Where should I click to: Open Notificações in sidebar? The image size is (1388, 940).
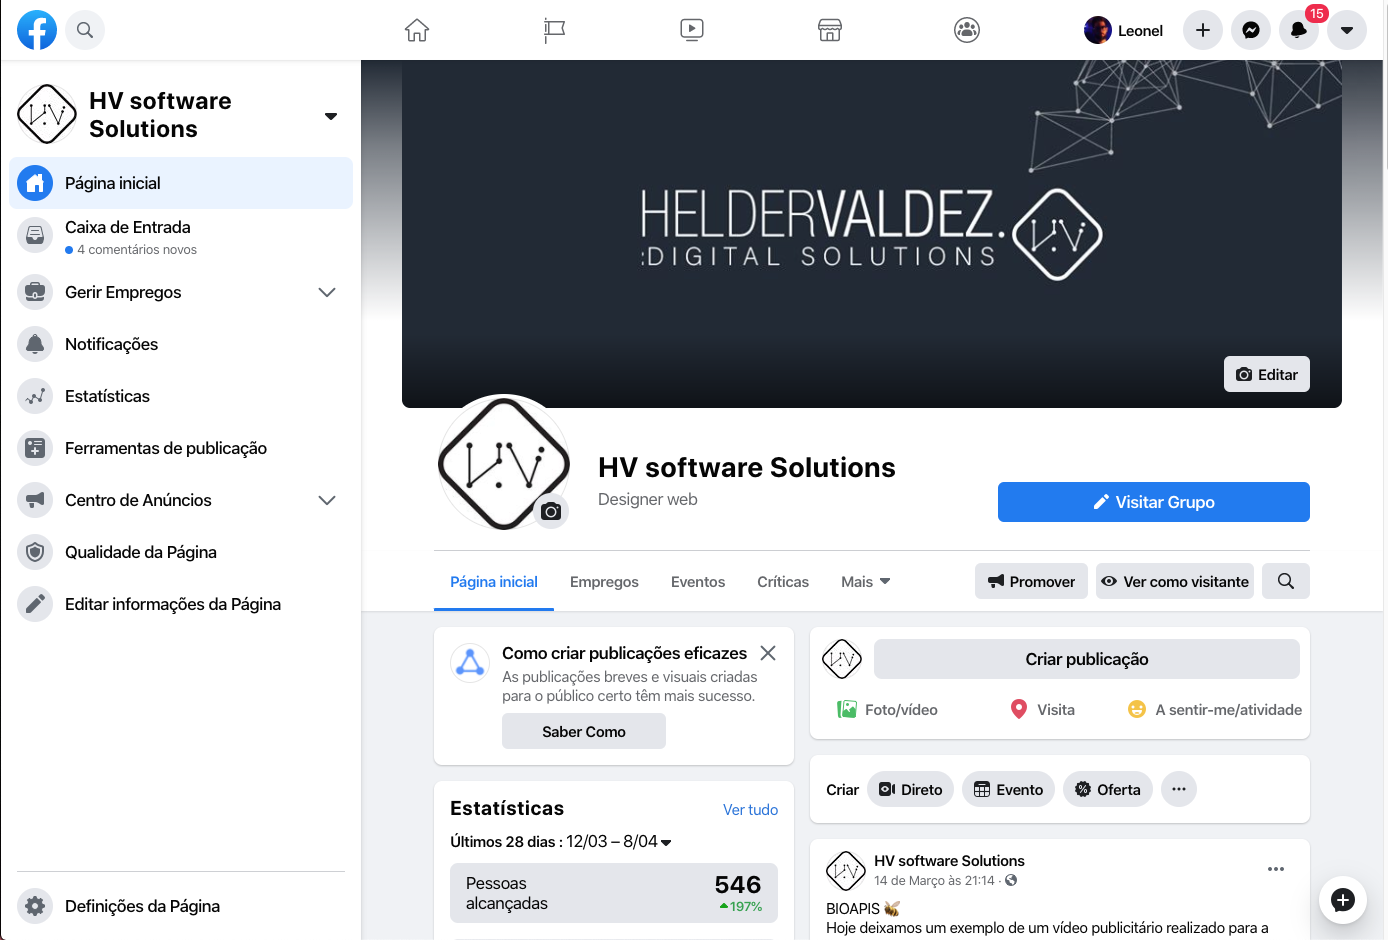181,344
